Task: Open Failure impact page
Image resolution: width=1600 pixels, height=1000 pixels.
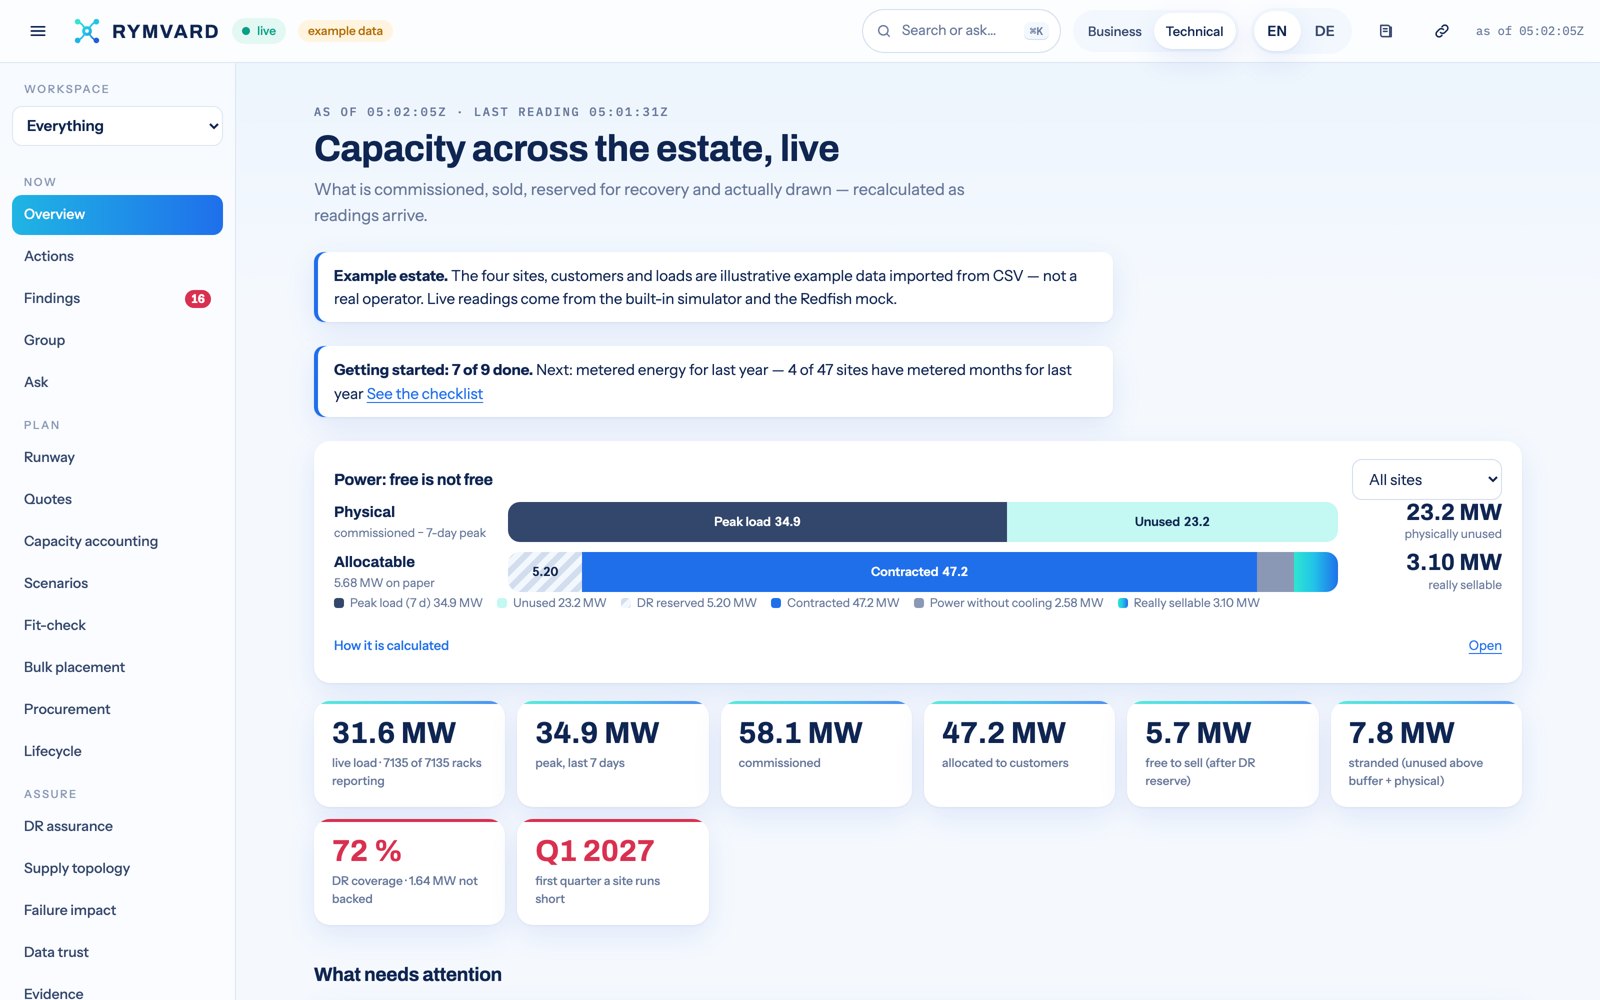Action: click(x=117, y=911)
